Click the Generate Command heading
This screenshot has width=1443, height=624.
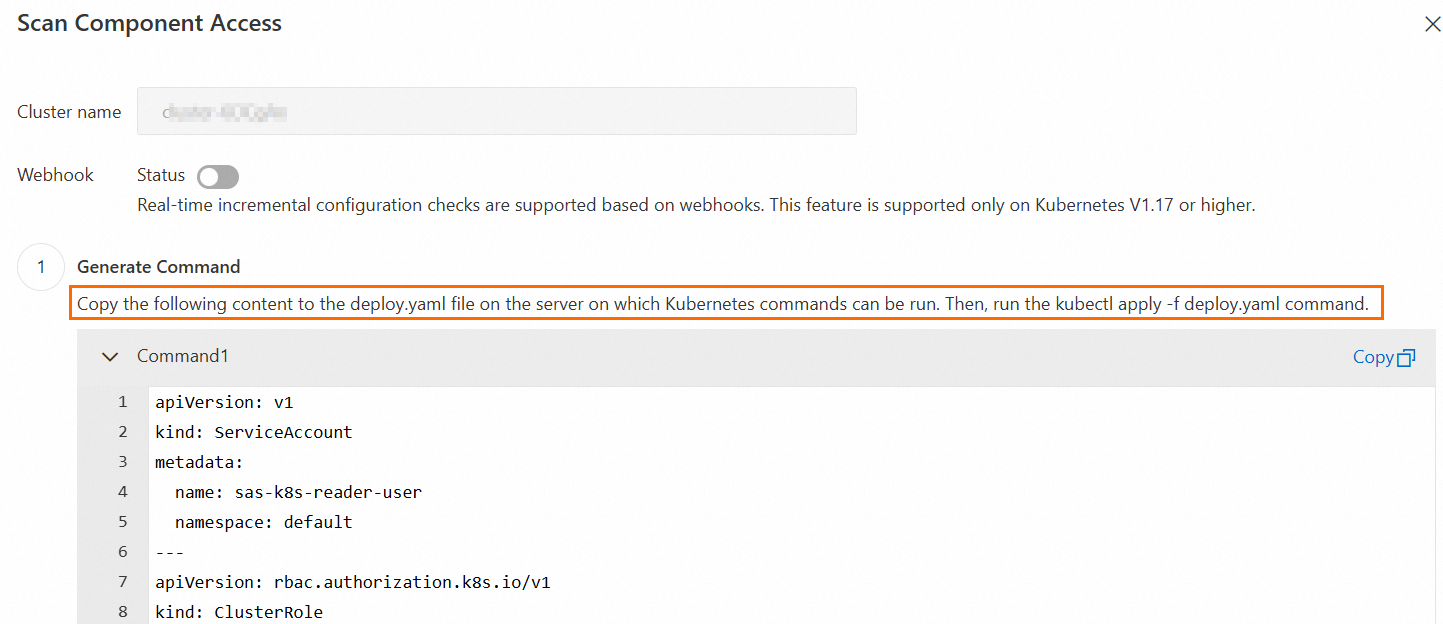coord(159,267)
